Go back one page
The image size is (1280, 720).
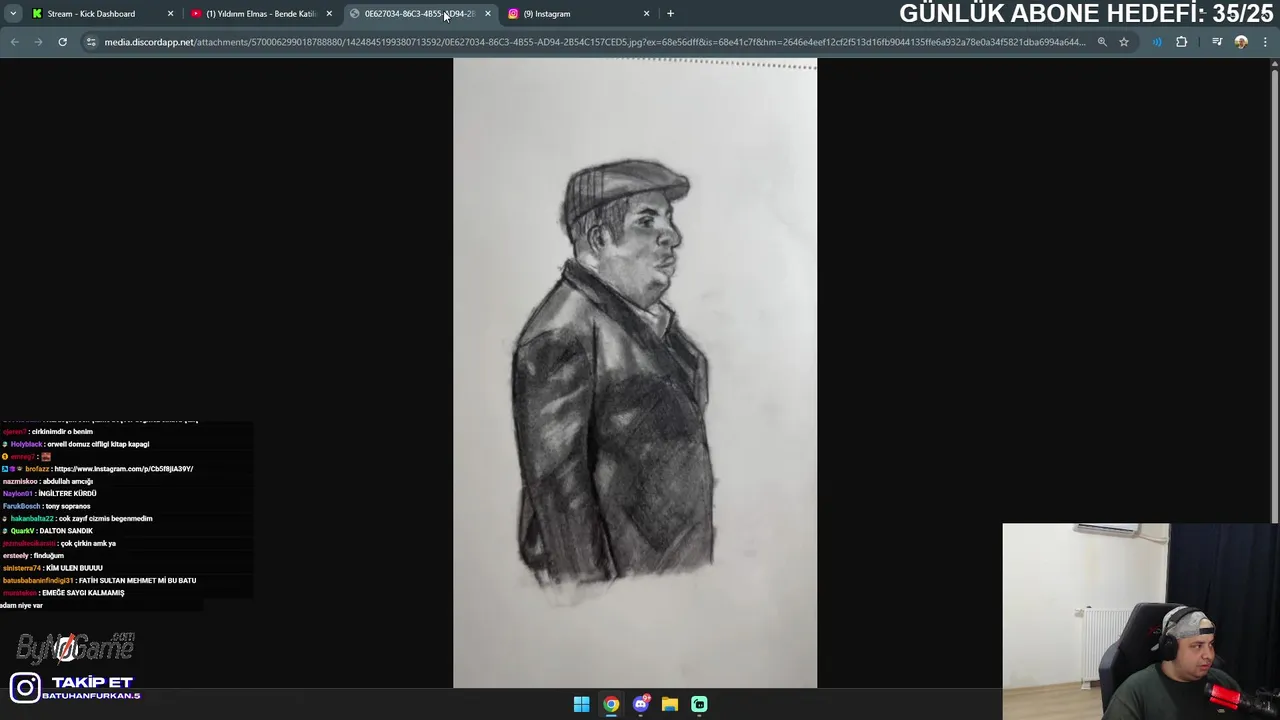pyautogui.click(x=14, y=42)
